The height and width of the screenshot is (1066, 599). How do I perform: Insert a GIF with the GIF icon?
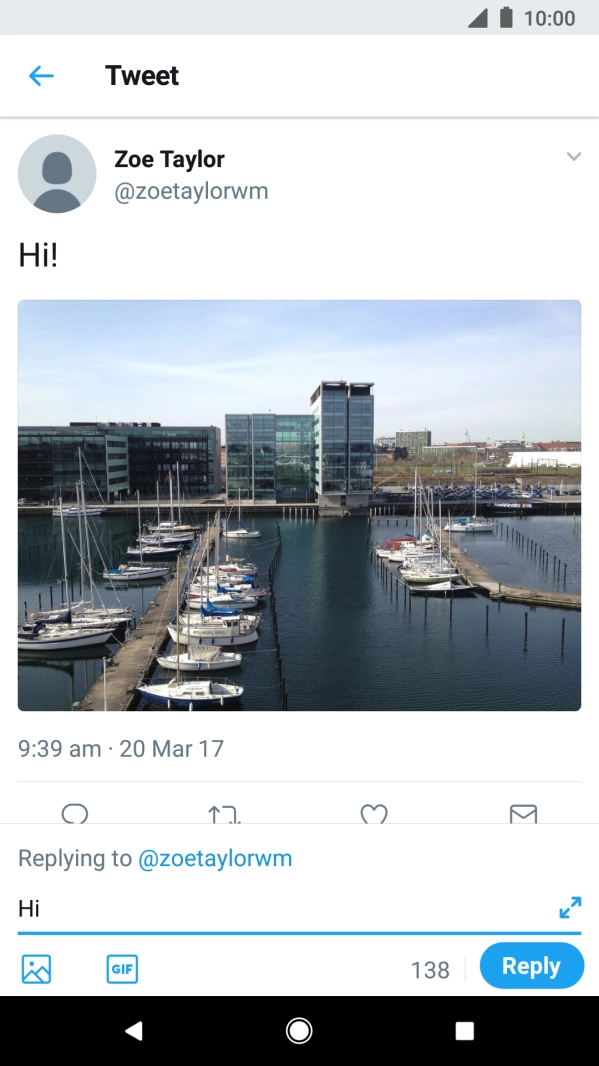coord(121,968)
